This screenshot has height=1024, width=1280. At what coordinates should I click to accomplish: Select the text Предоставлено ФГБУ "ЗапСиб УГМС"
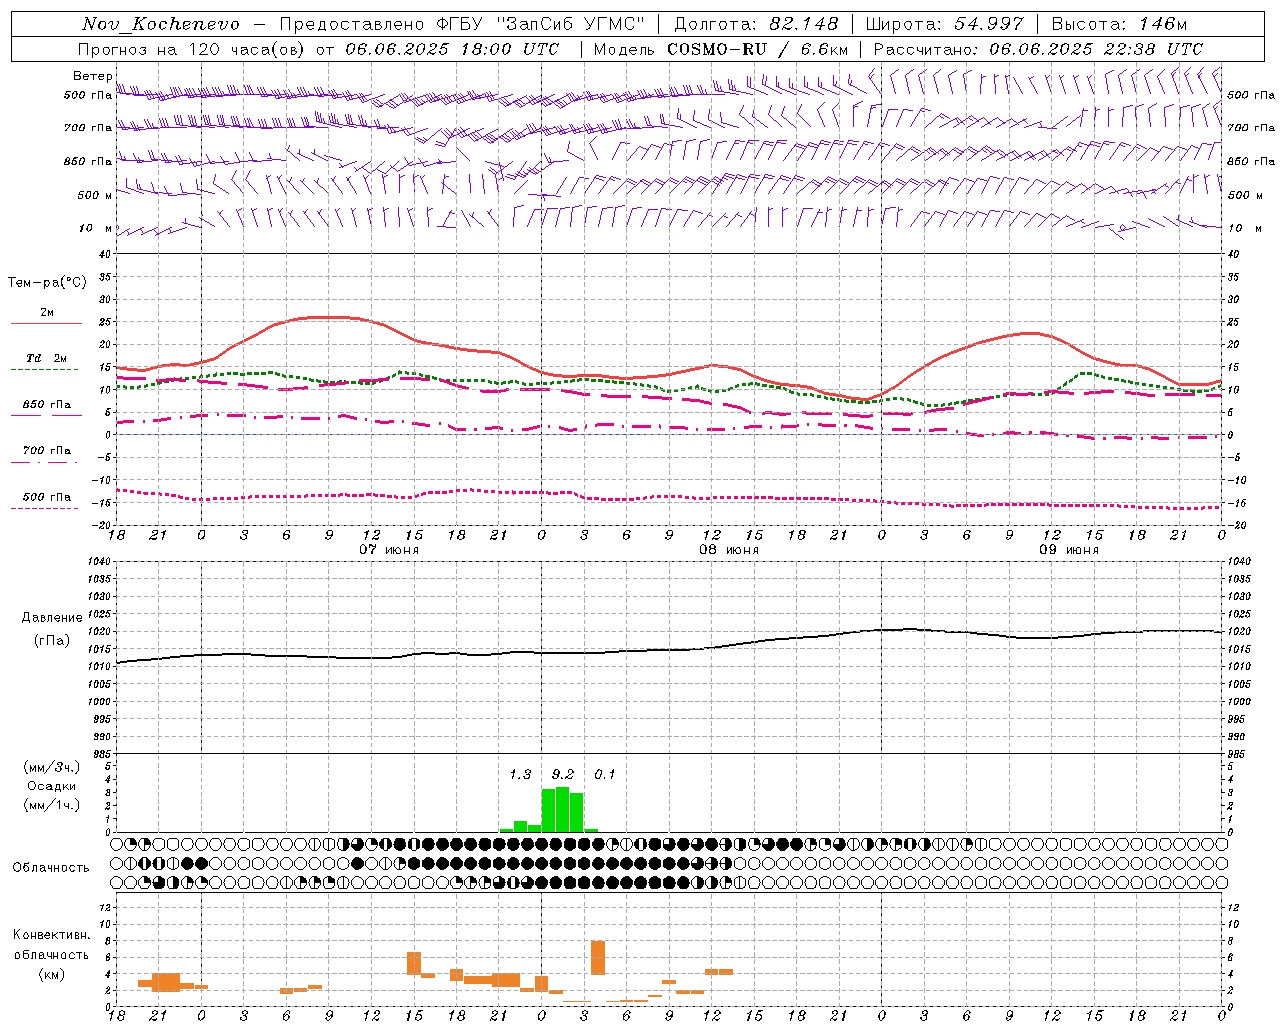click(x=463, y=24)
